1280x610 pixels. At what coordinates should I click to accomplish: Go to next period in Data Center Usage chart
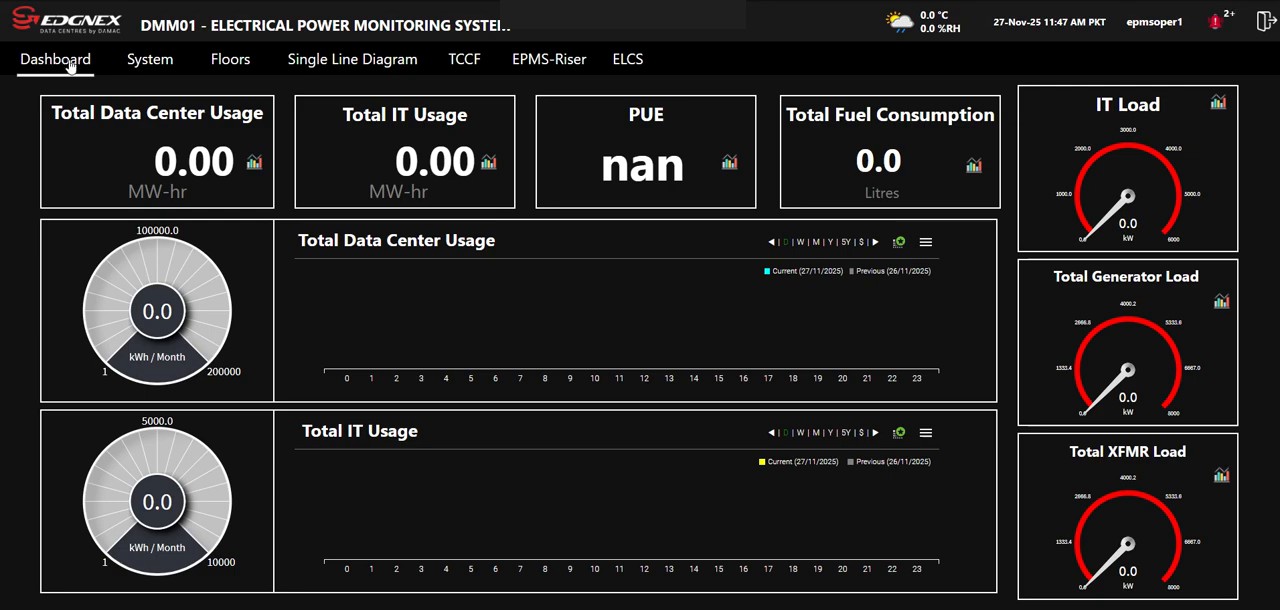[x=875, y=242]
